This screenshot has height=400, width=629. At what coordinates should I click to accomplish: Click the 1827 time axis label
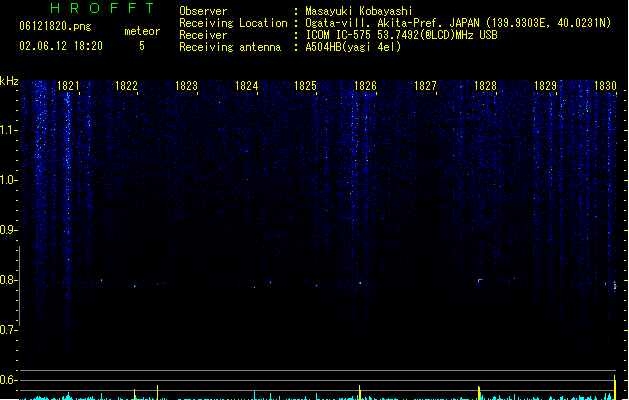[x=425, y=86]
